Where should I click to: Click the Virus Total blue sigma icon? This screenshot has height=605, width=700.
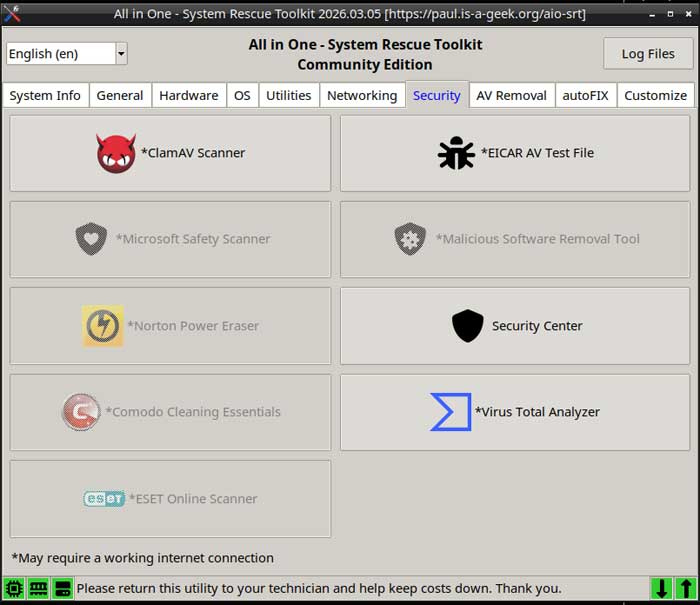pyautogui.click(x=451, y=412)
